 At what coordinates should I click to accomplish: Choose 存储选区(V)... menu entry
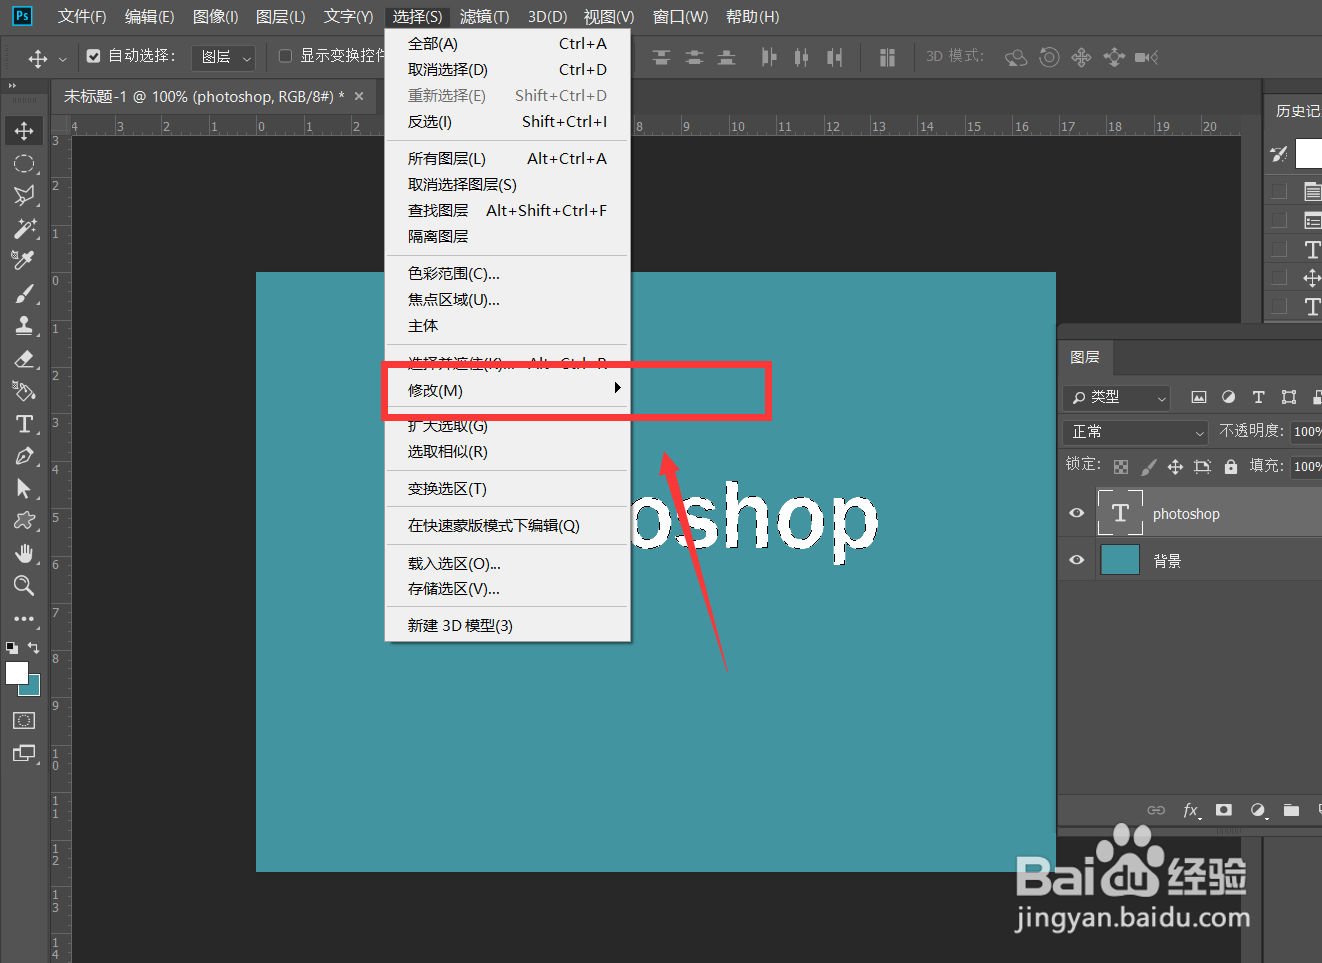click(x=508, y=589)
